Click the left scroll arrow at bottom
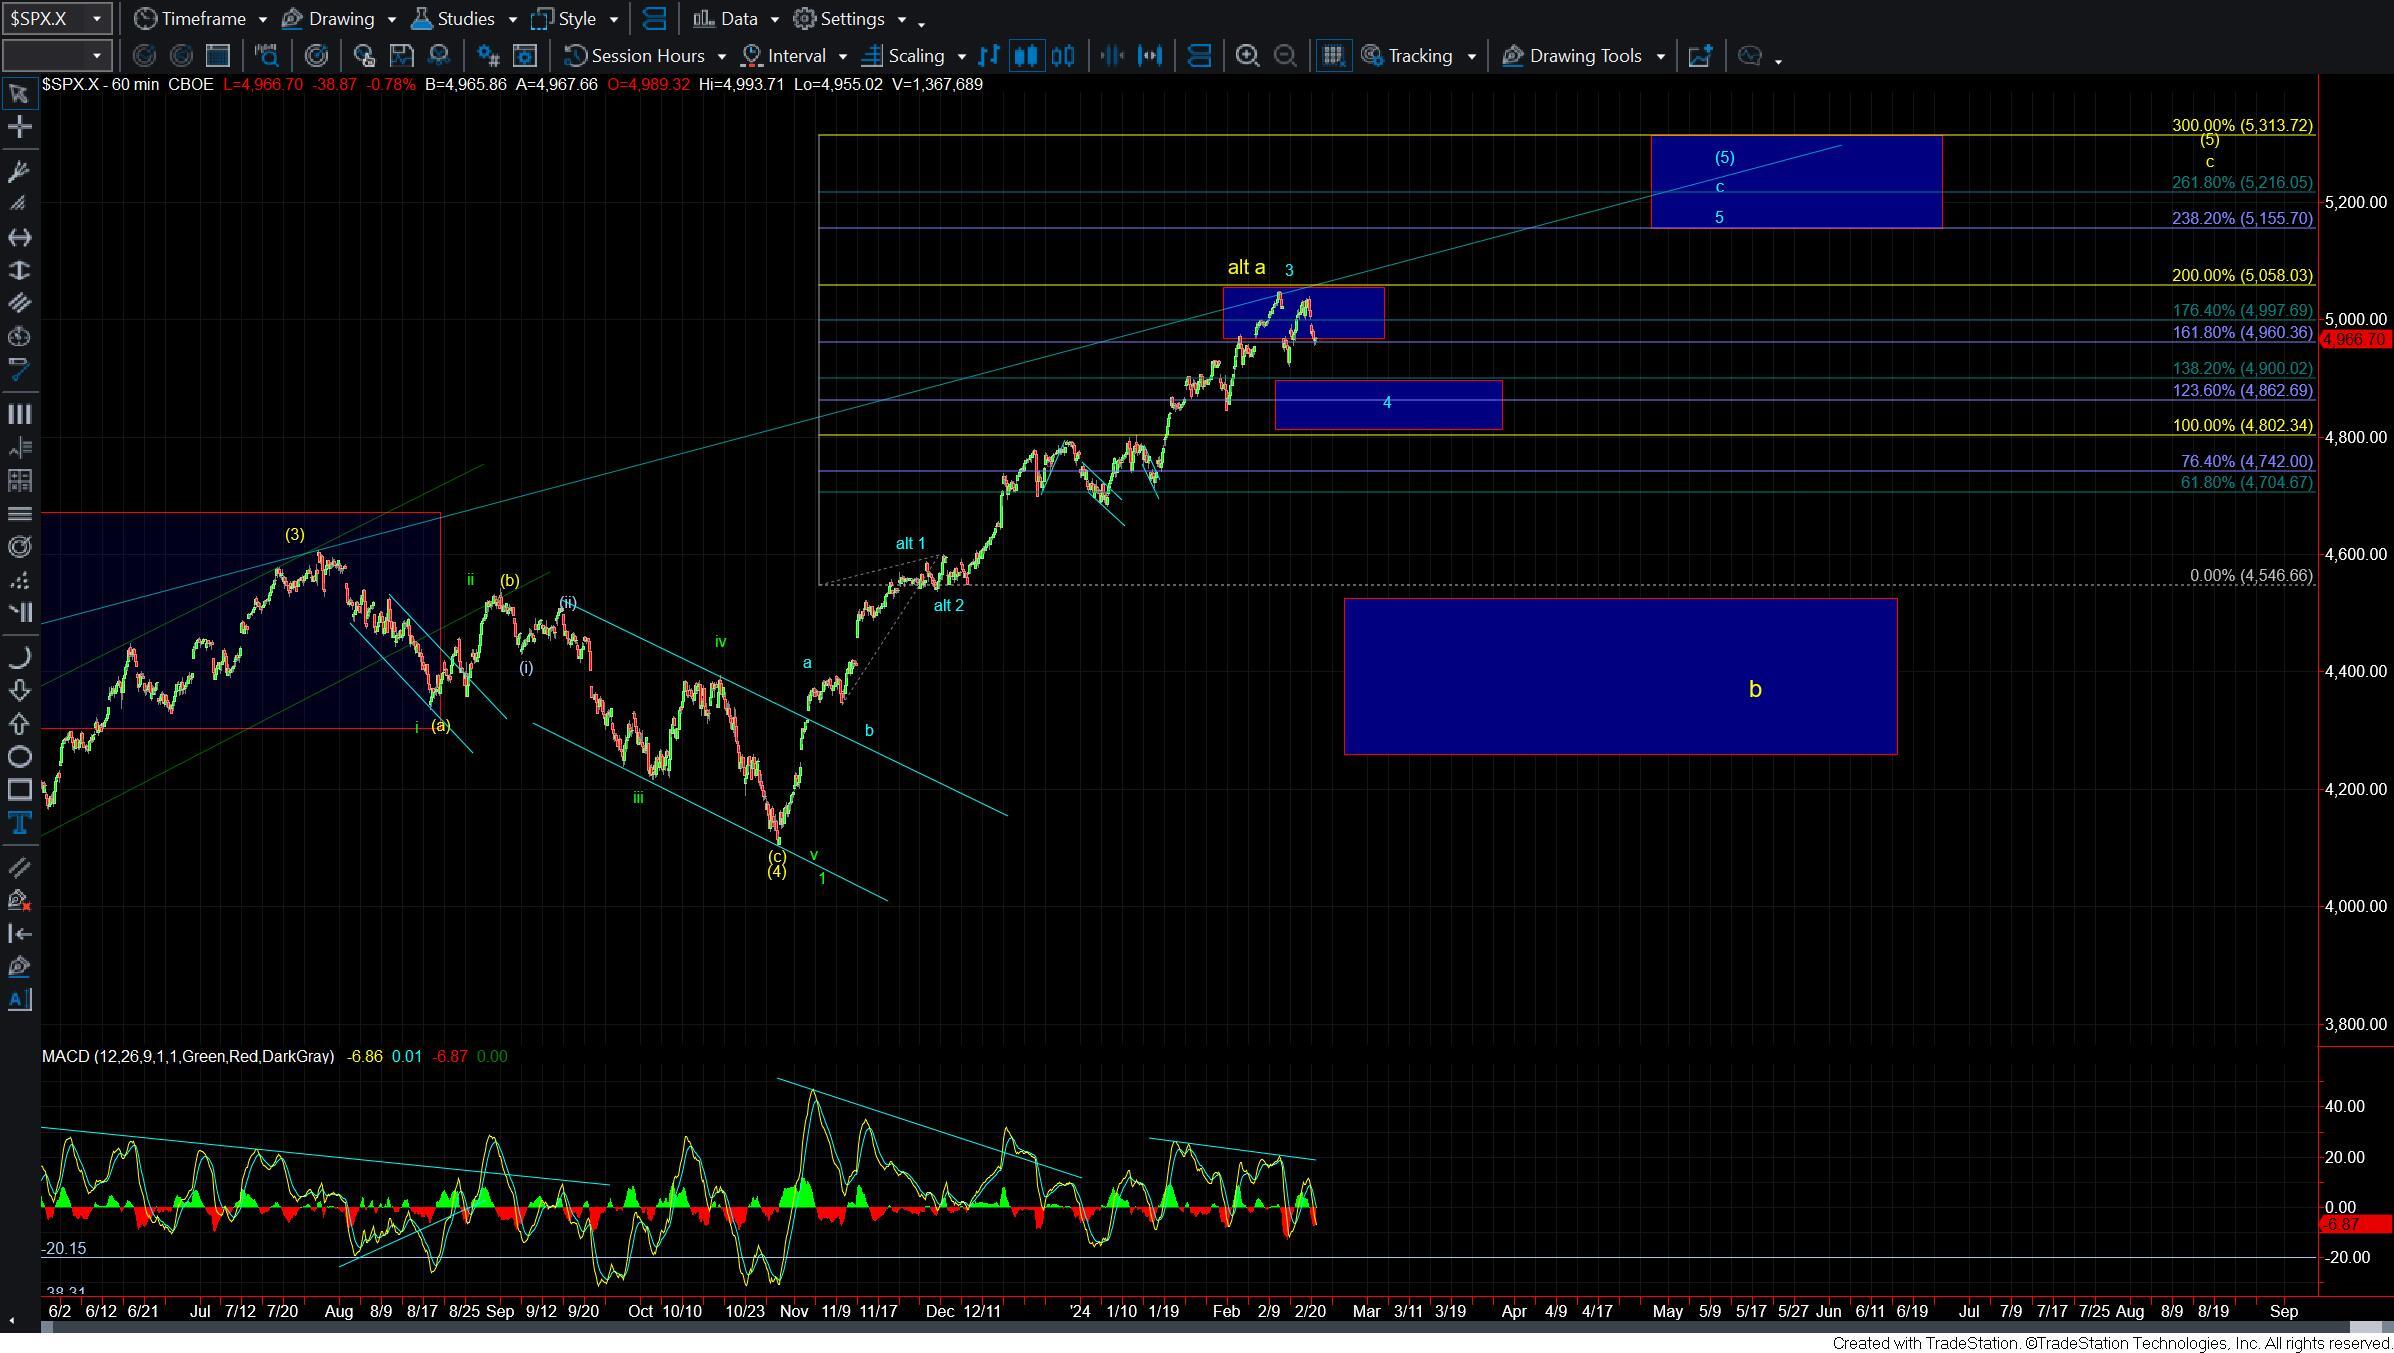 click(11, 1320)
